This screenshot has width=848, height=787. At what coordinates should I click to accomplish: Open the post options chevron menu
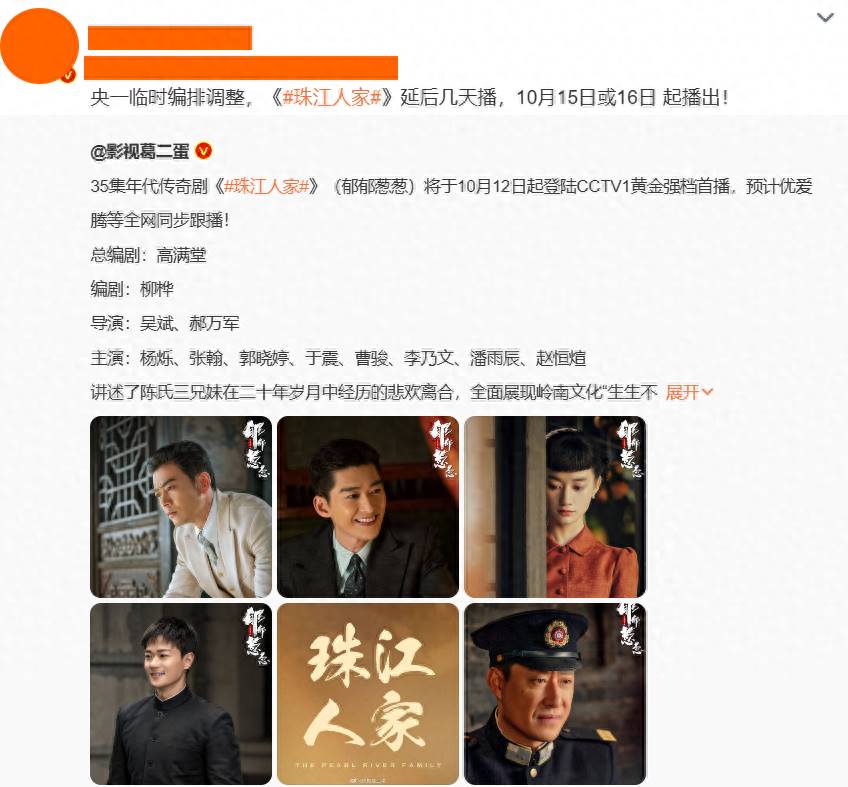point(824,18)
